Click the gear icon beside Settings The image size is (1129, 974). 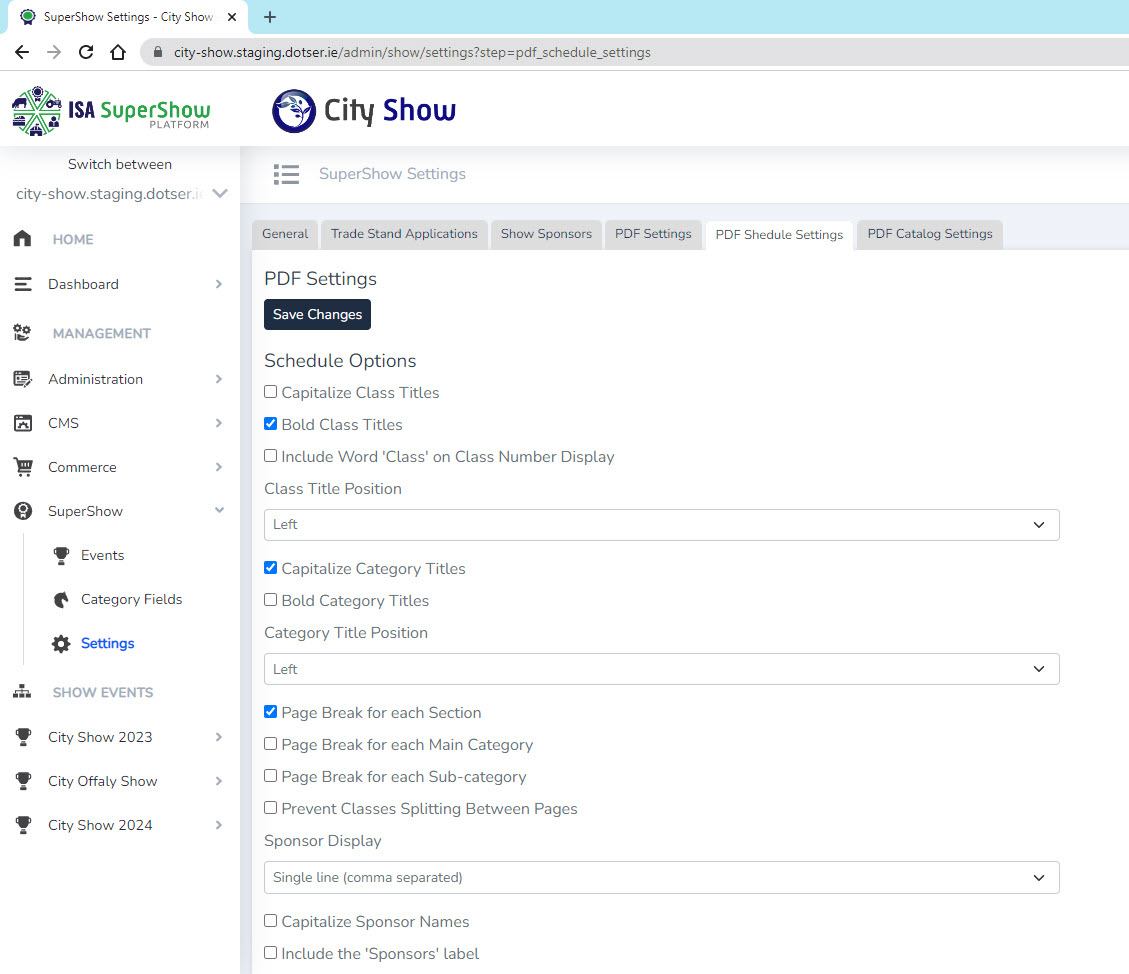(x=62, y=644)
